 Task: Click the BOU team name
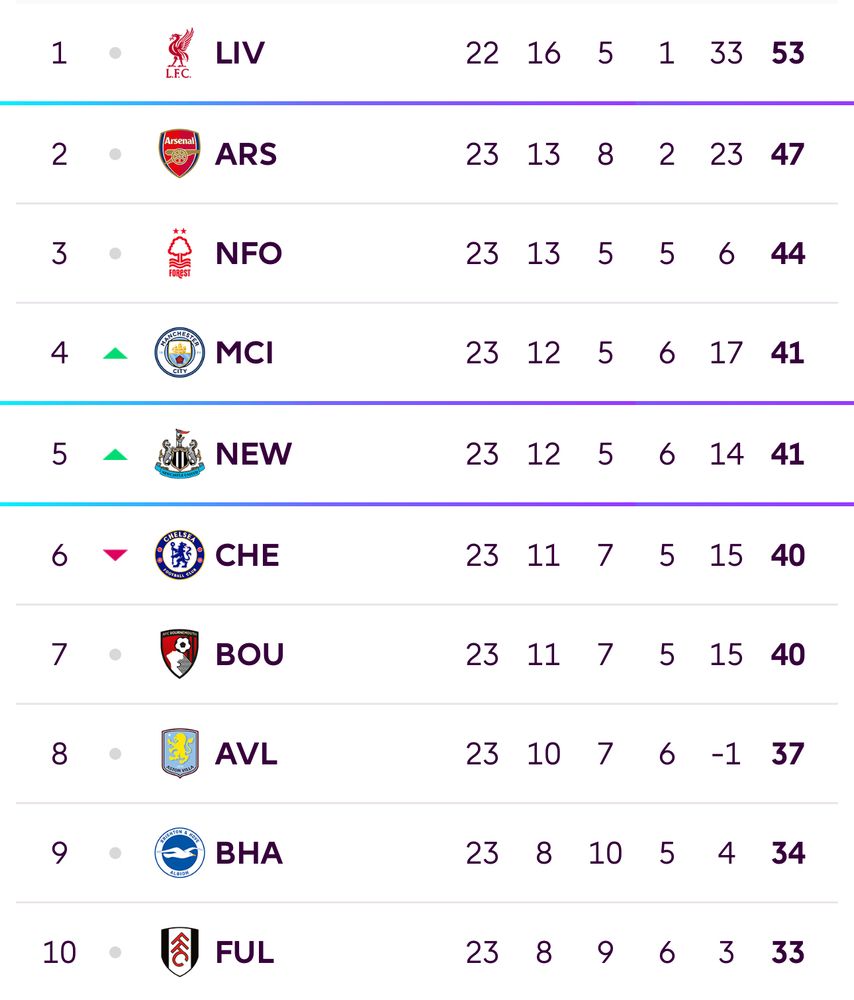(250, 654)
